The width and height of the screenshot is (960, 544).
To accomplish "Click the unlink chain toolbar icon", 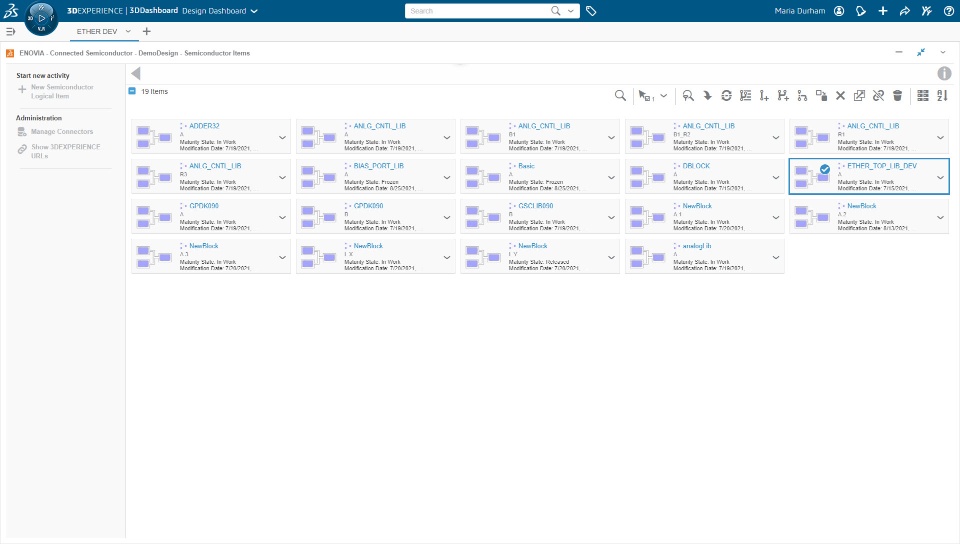I will pos(879,95).
